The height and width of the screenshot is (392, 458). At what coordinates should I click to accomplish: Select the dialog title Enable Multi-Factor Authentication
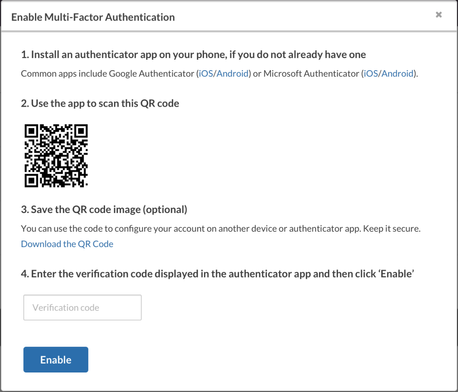(93, 17)
